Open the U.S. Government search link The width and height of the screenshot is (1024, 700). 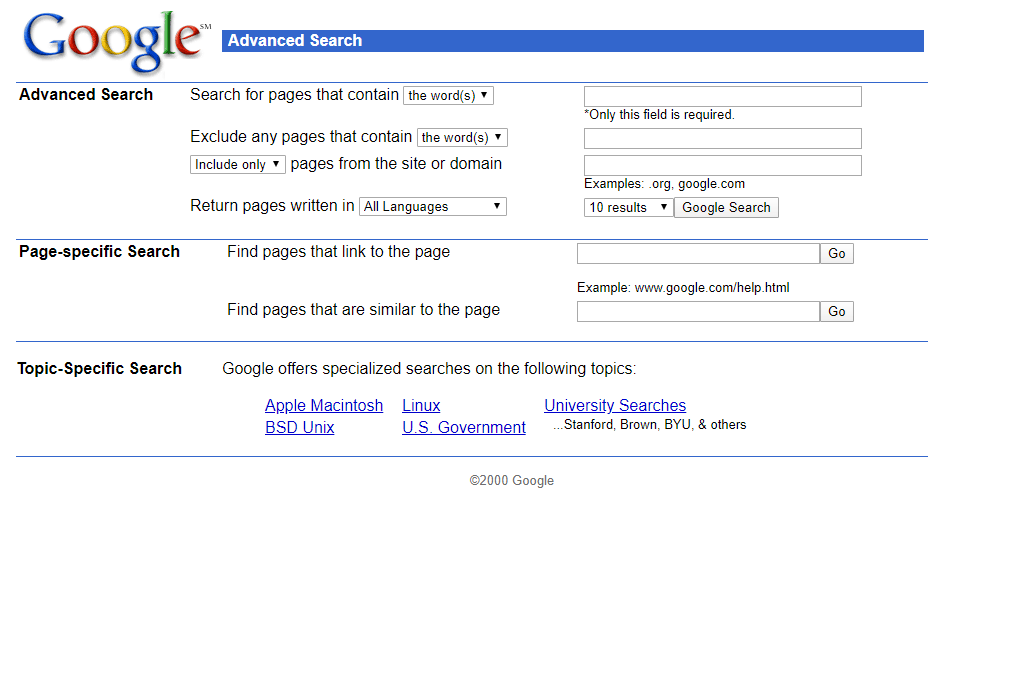[x=464, y=428]
